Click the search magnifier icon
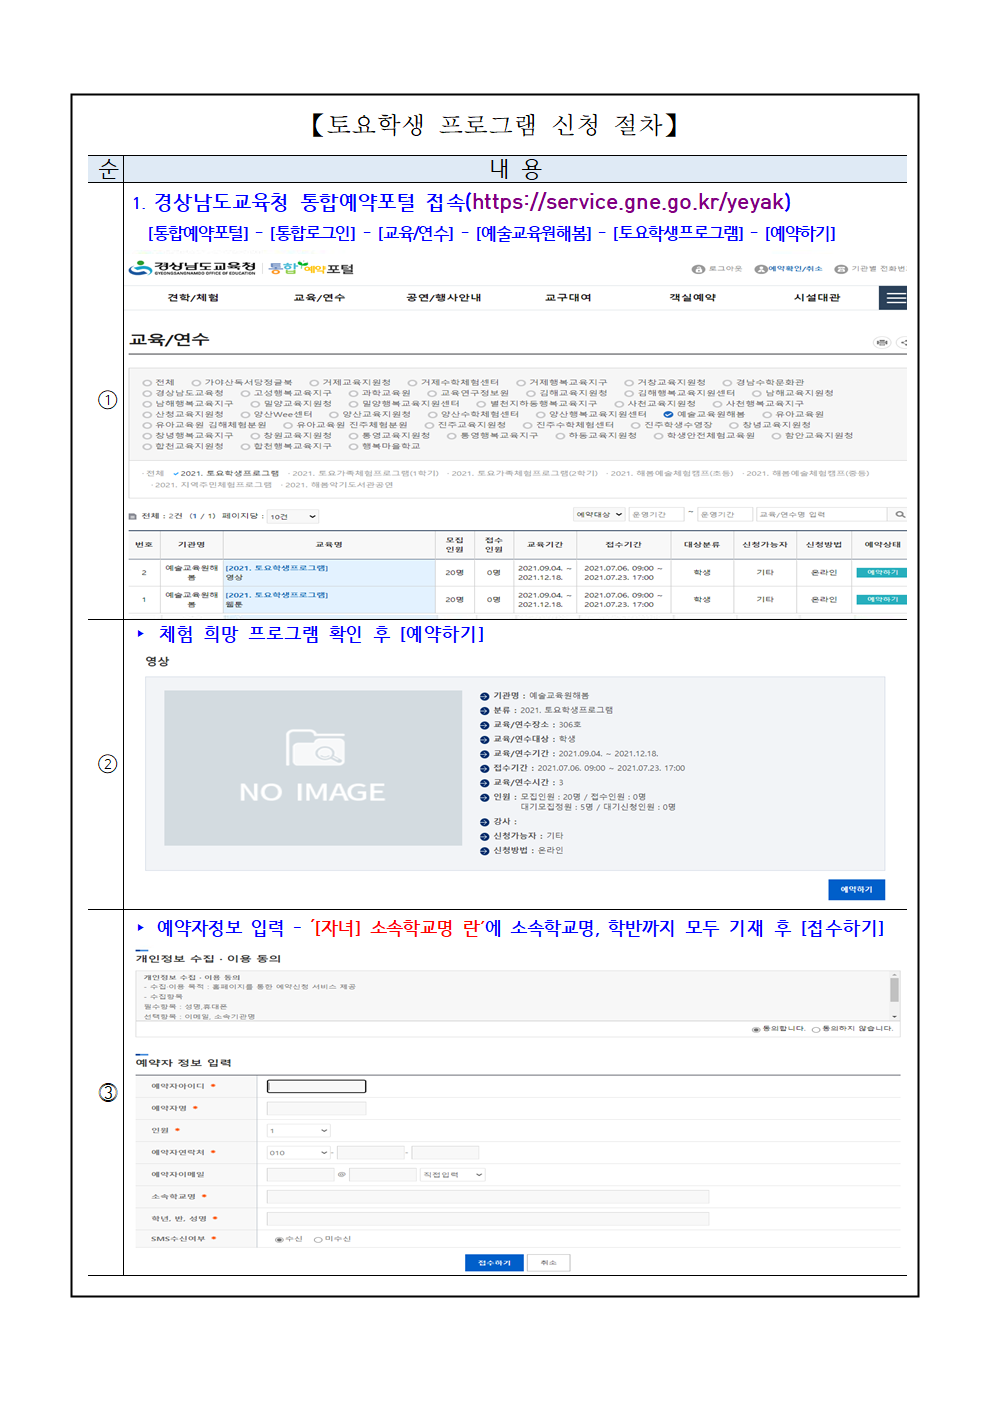This screenshot has height=1403, width=992. pyautogui.click(x=900, y=514)
